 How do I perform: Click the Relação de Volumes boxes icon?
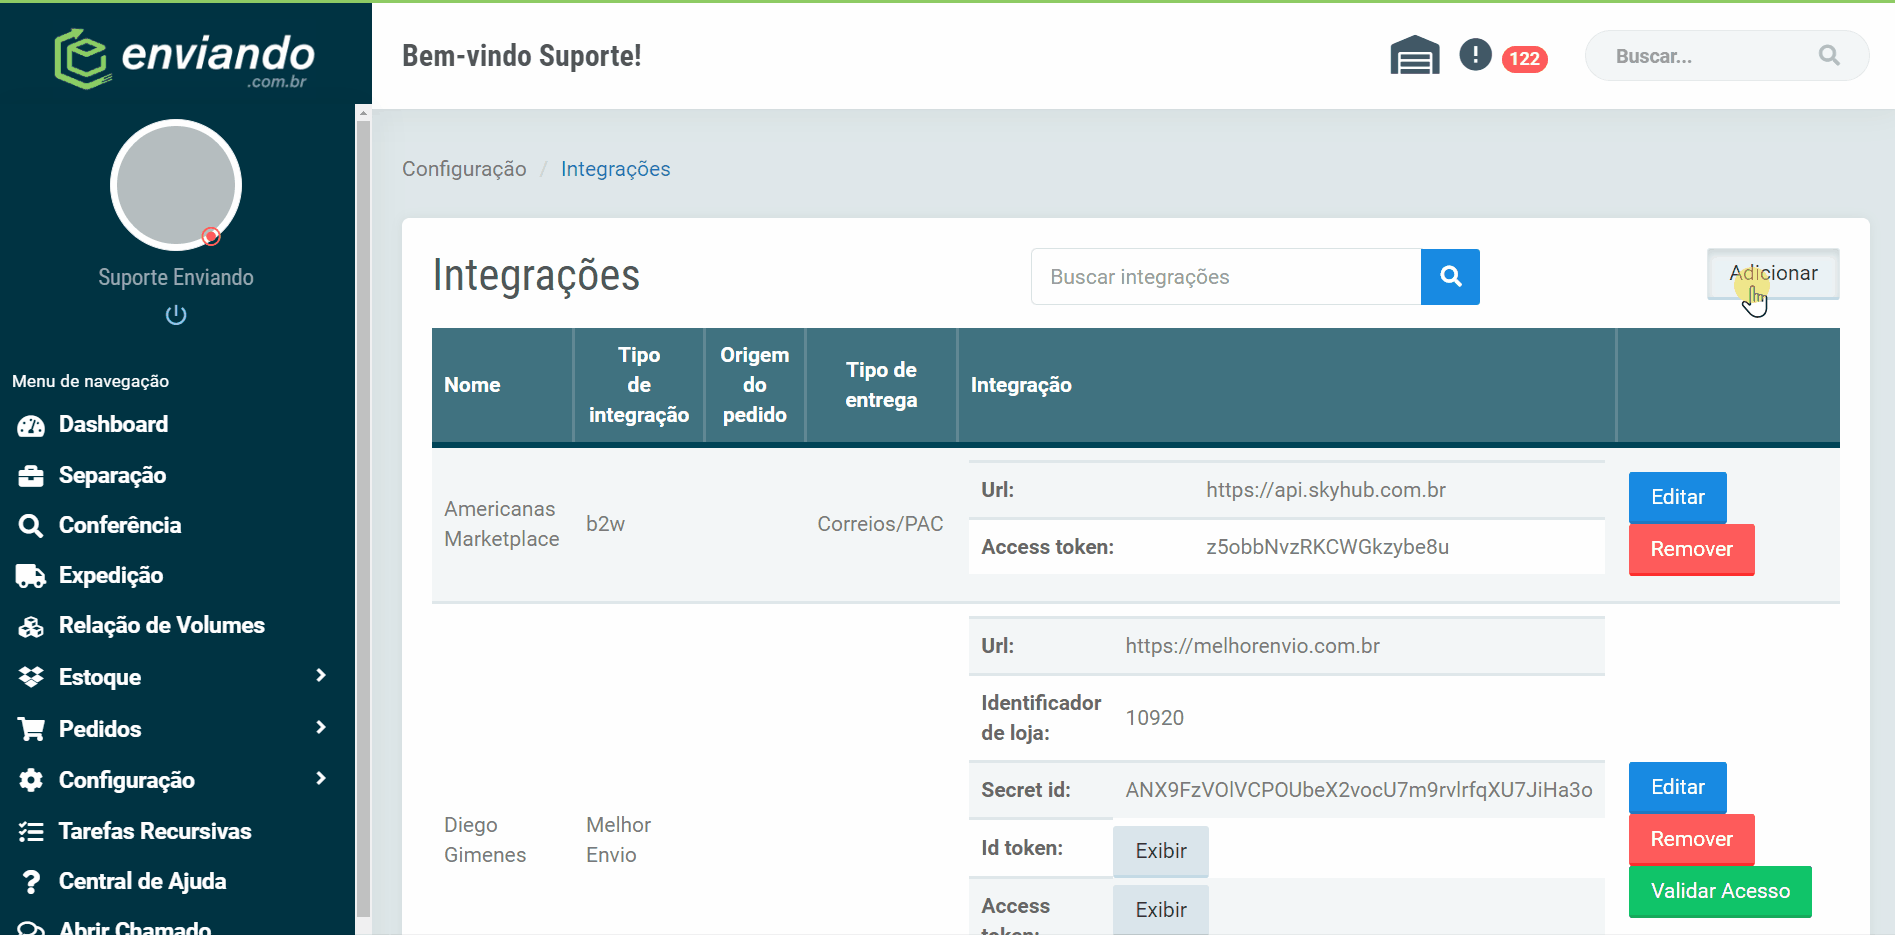(31, 627)
